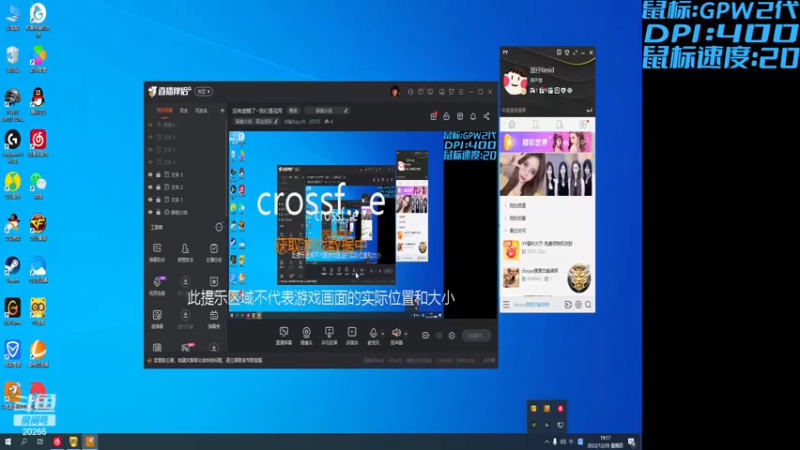Open the doupo channel entry in YY
The width and height of the screenshot is (800, 450).
pos(547,277)
